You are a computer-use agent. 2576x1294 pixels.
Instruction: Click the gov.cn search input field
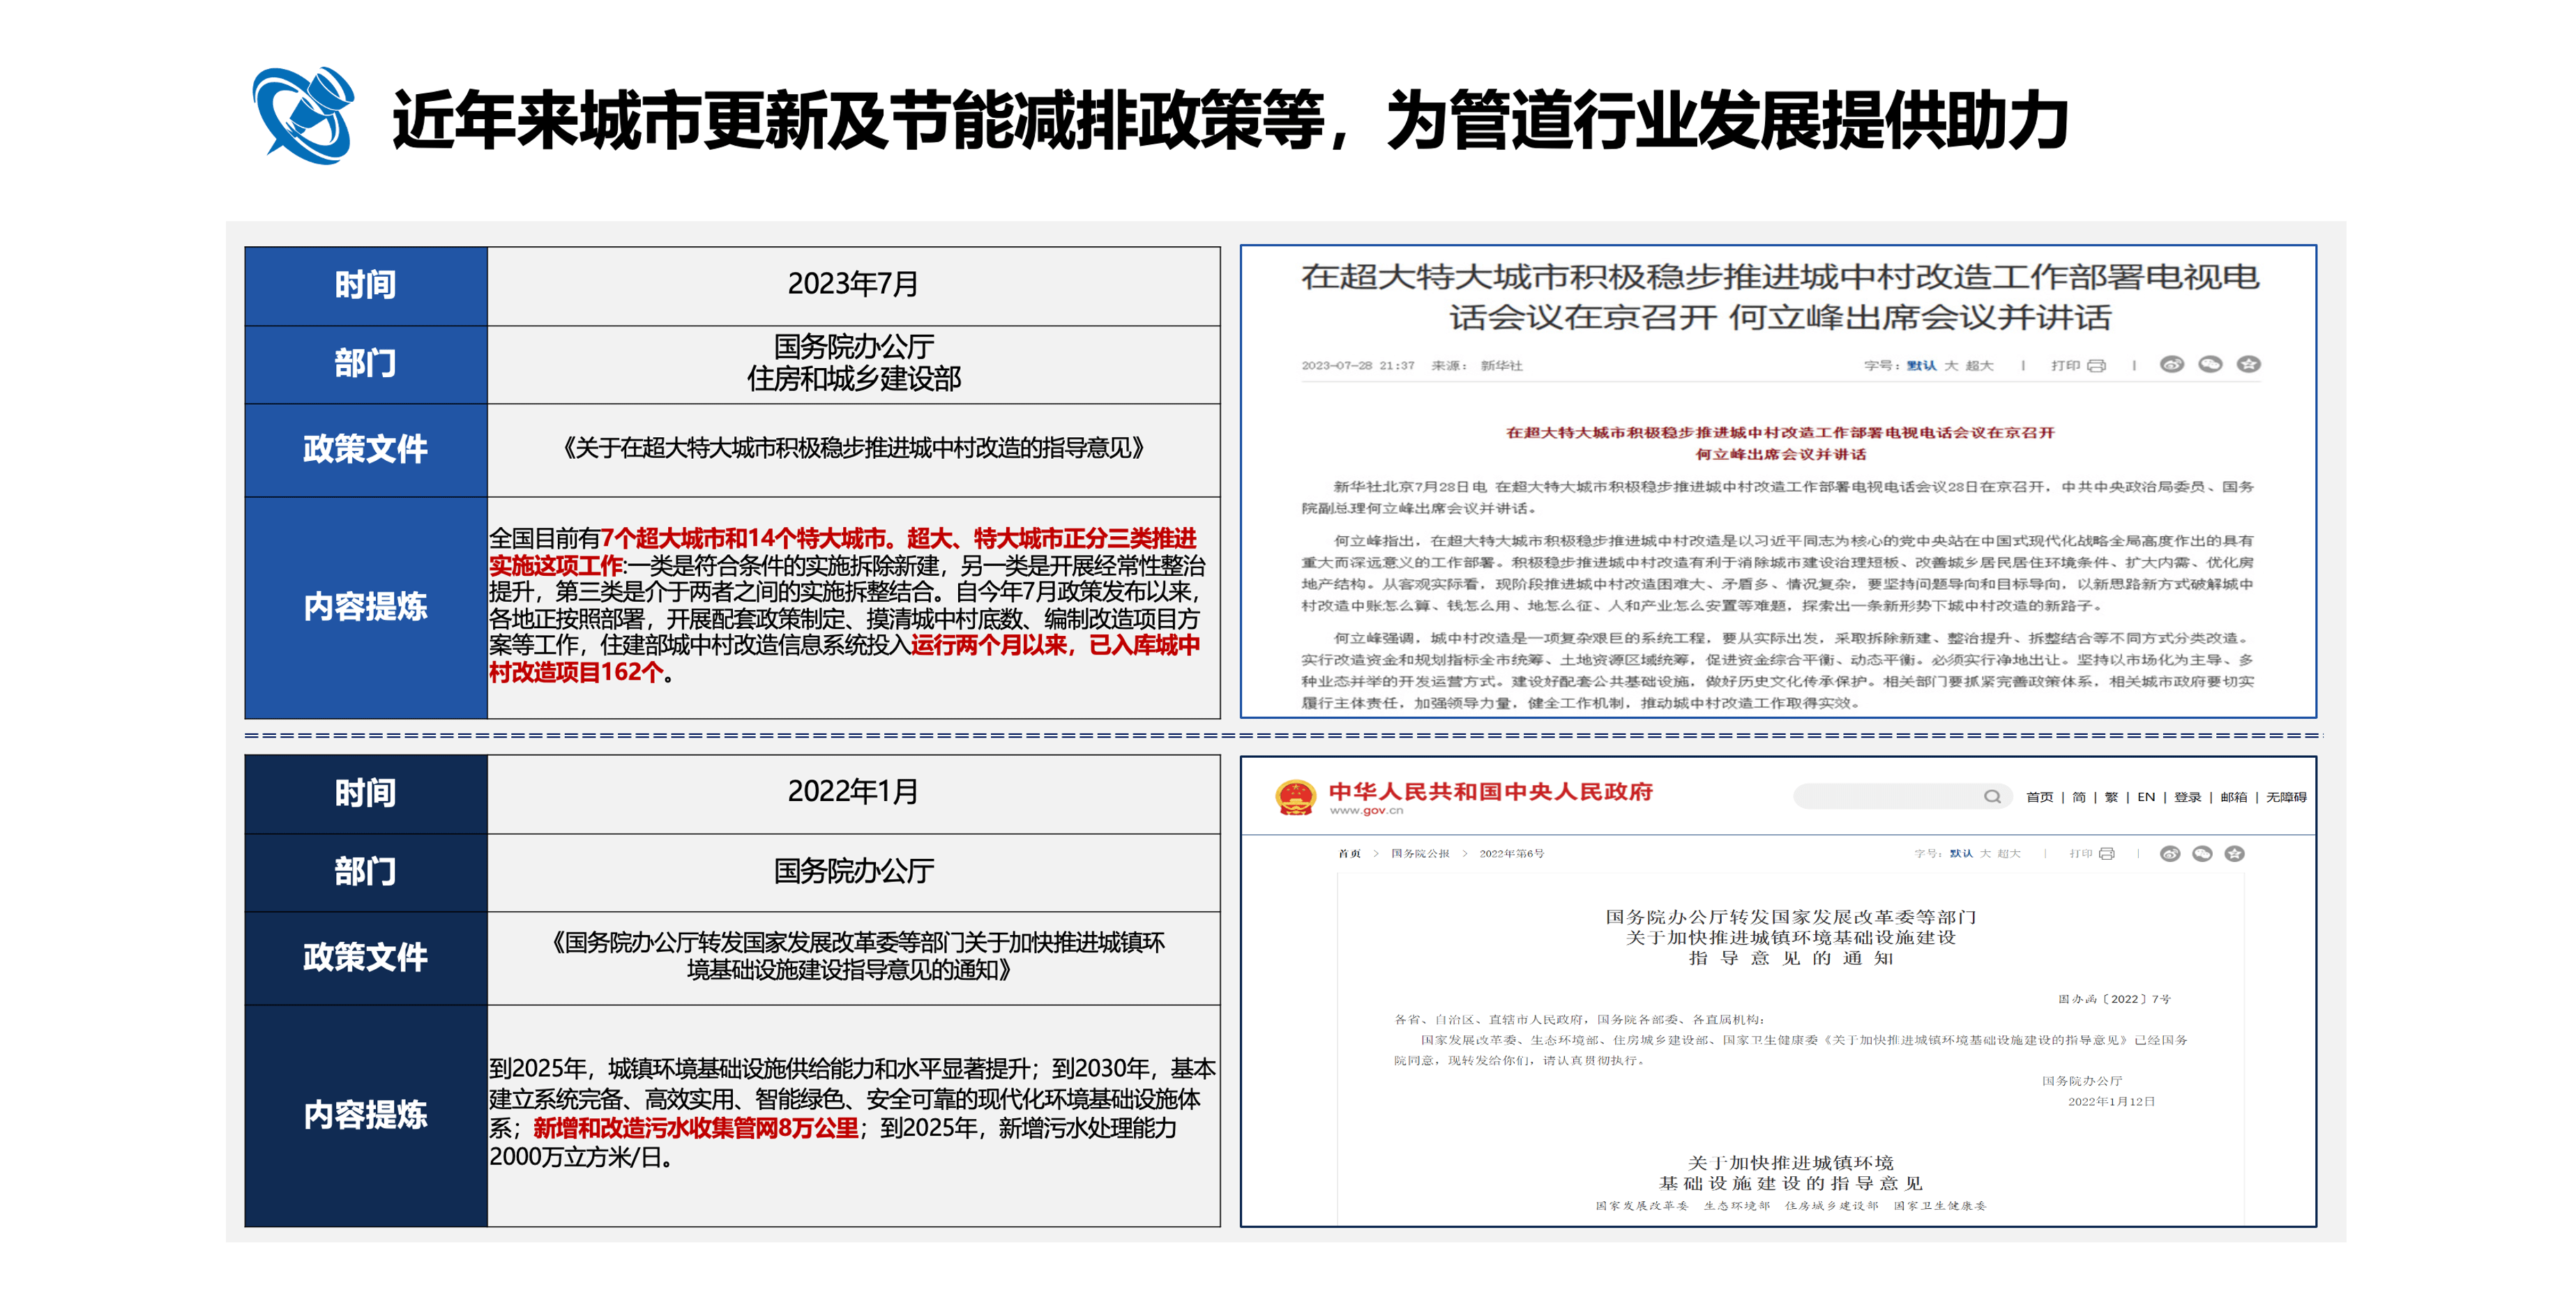click(1885, 796)
